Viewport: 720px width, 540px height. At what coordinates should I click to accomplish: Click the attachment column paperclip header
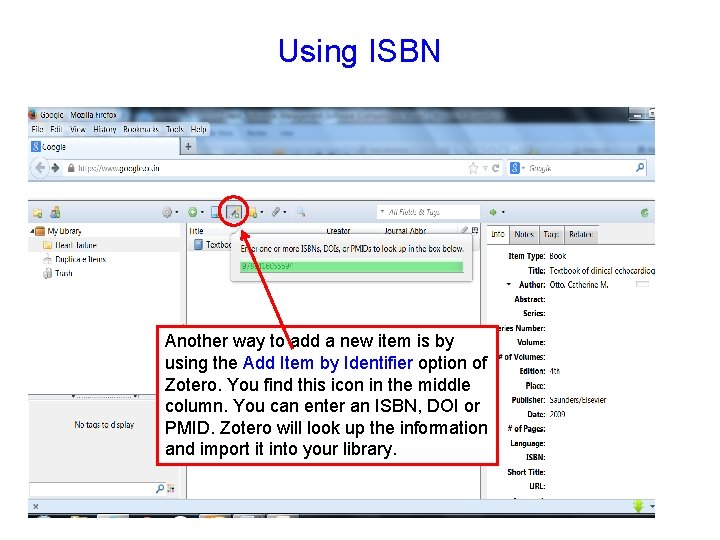tap(465, 230)
